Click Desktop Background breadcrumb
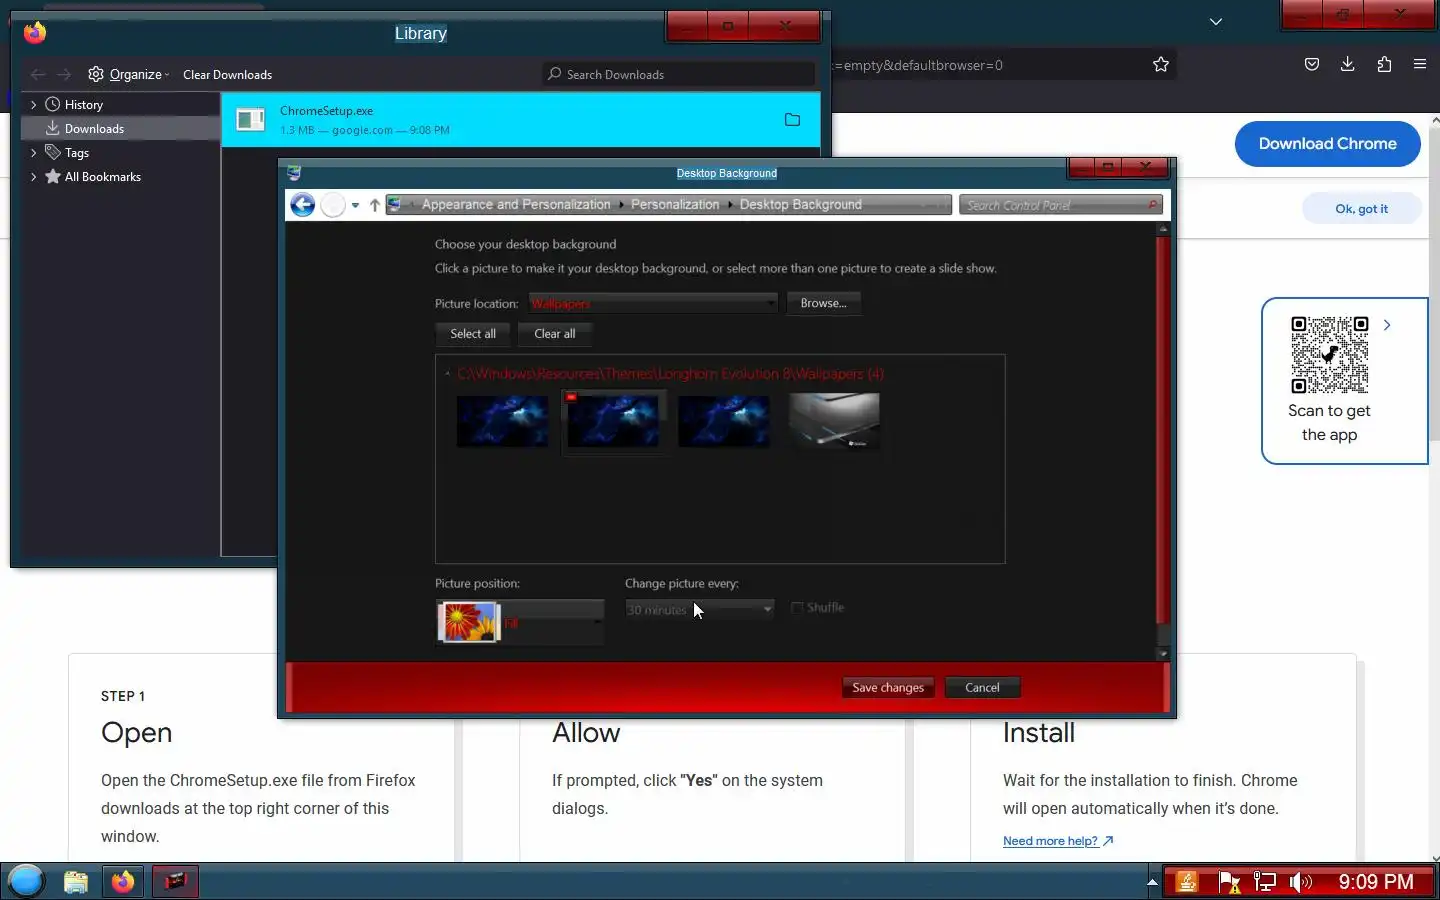1440x900 pixels. point(800,204)
